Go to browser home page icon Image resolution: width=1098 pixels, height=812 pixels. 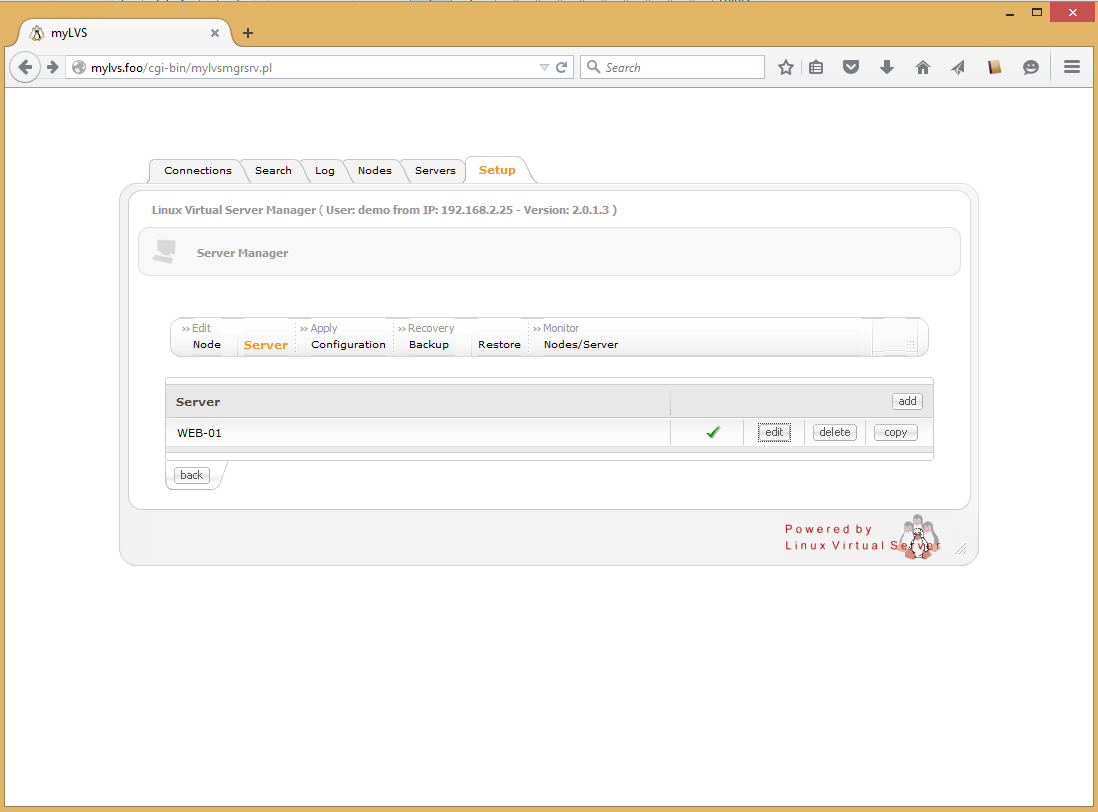pyautogui.click(x=922, y=67)
